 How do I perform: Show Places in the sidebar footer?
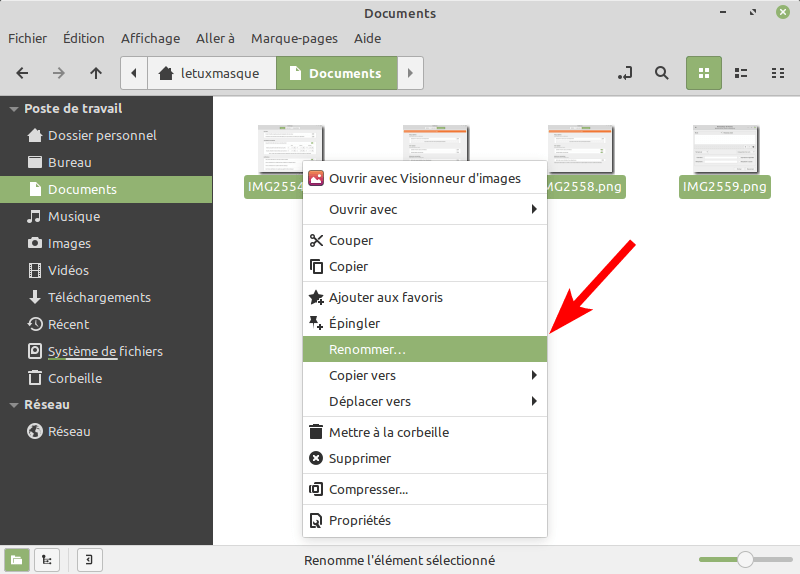[17, 560]
